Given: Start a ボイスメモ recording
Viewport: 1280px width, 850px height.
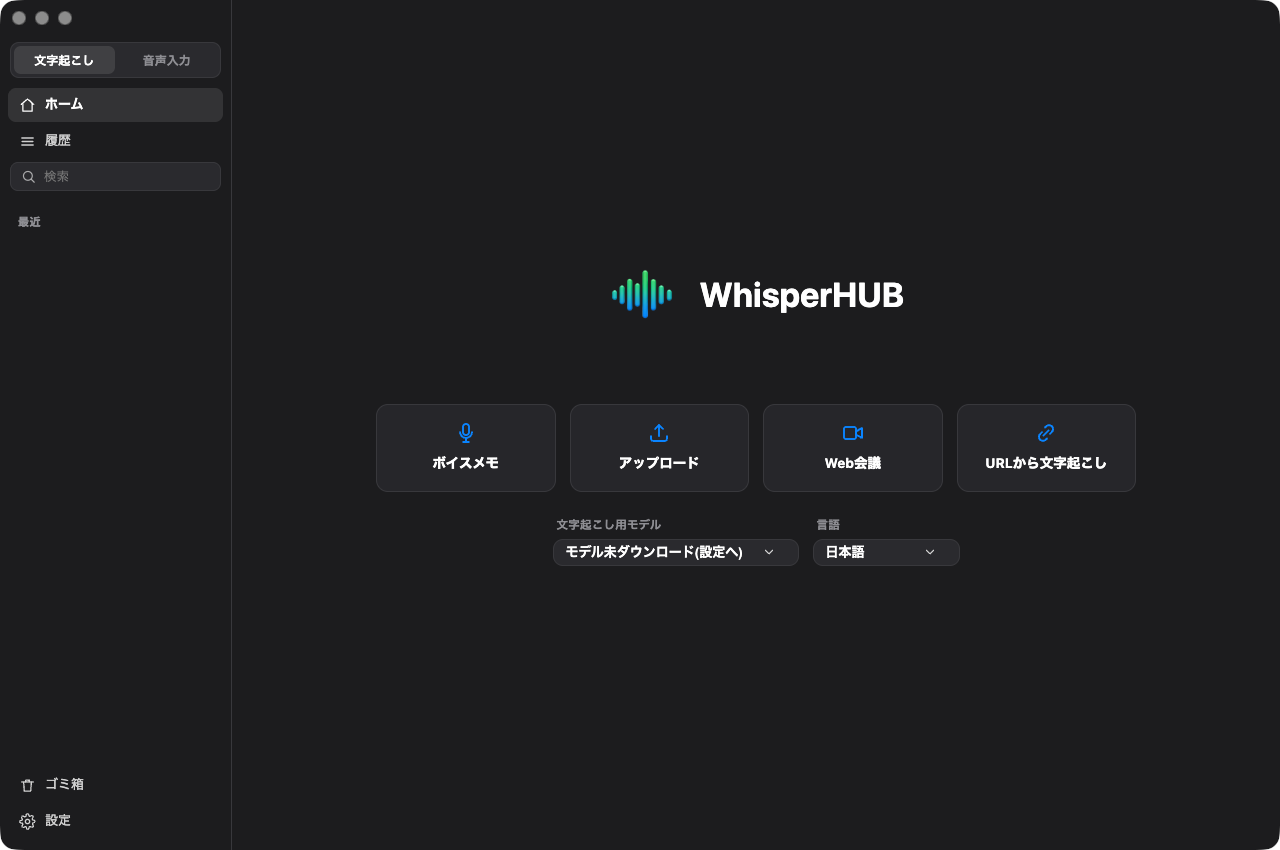Looking at the screenshot, I should [x=466, y=448].
